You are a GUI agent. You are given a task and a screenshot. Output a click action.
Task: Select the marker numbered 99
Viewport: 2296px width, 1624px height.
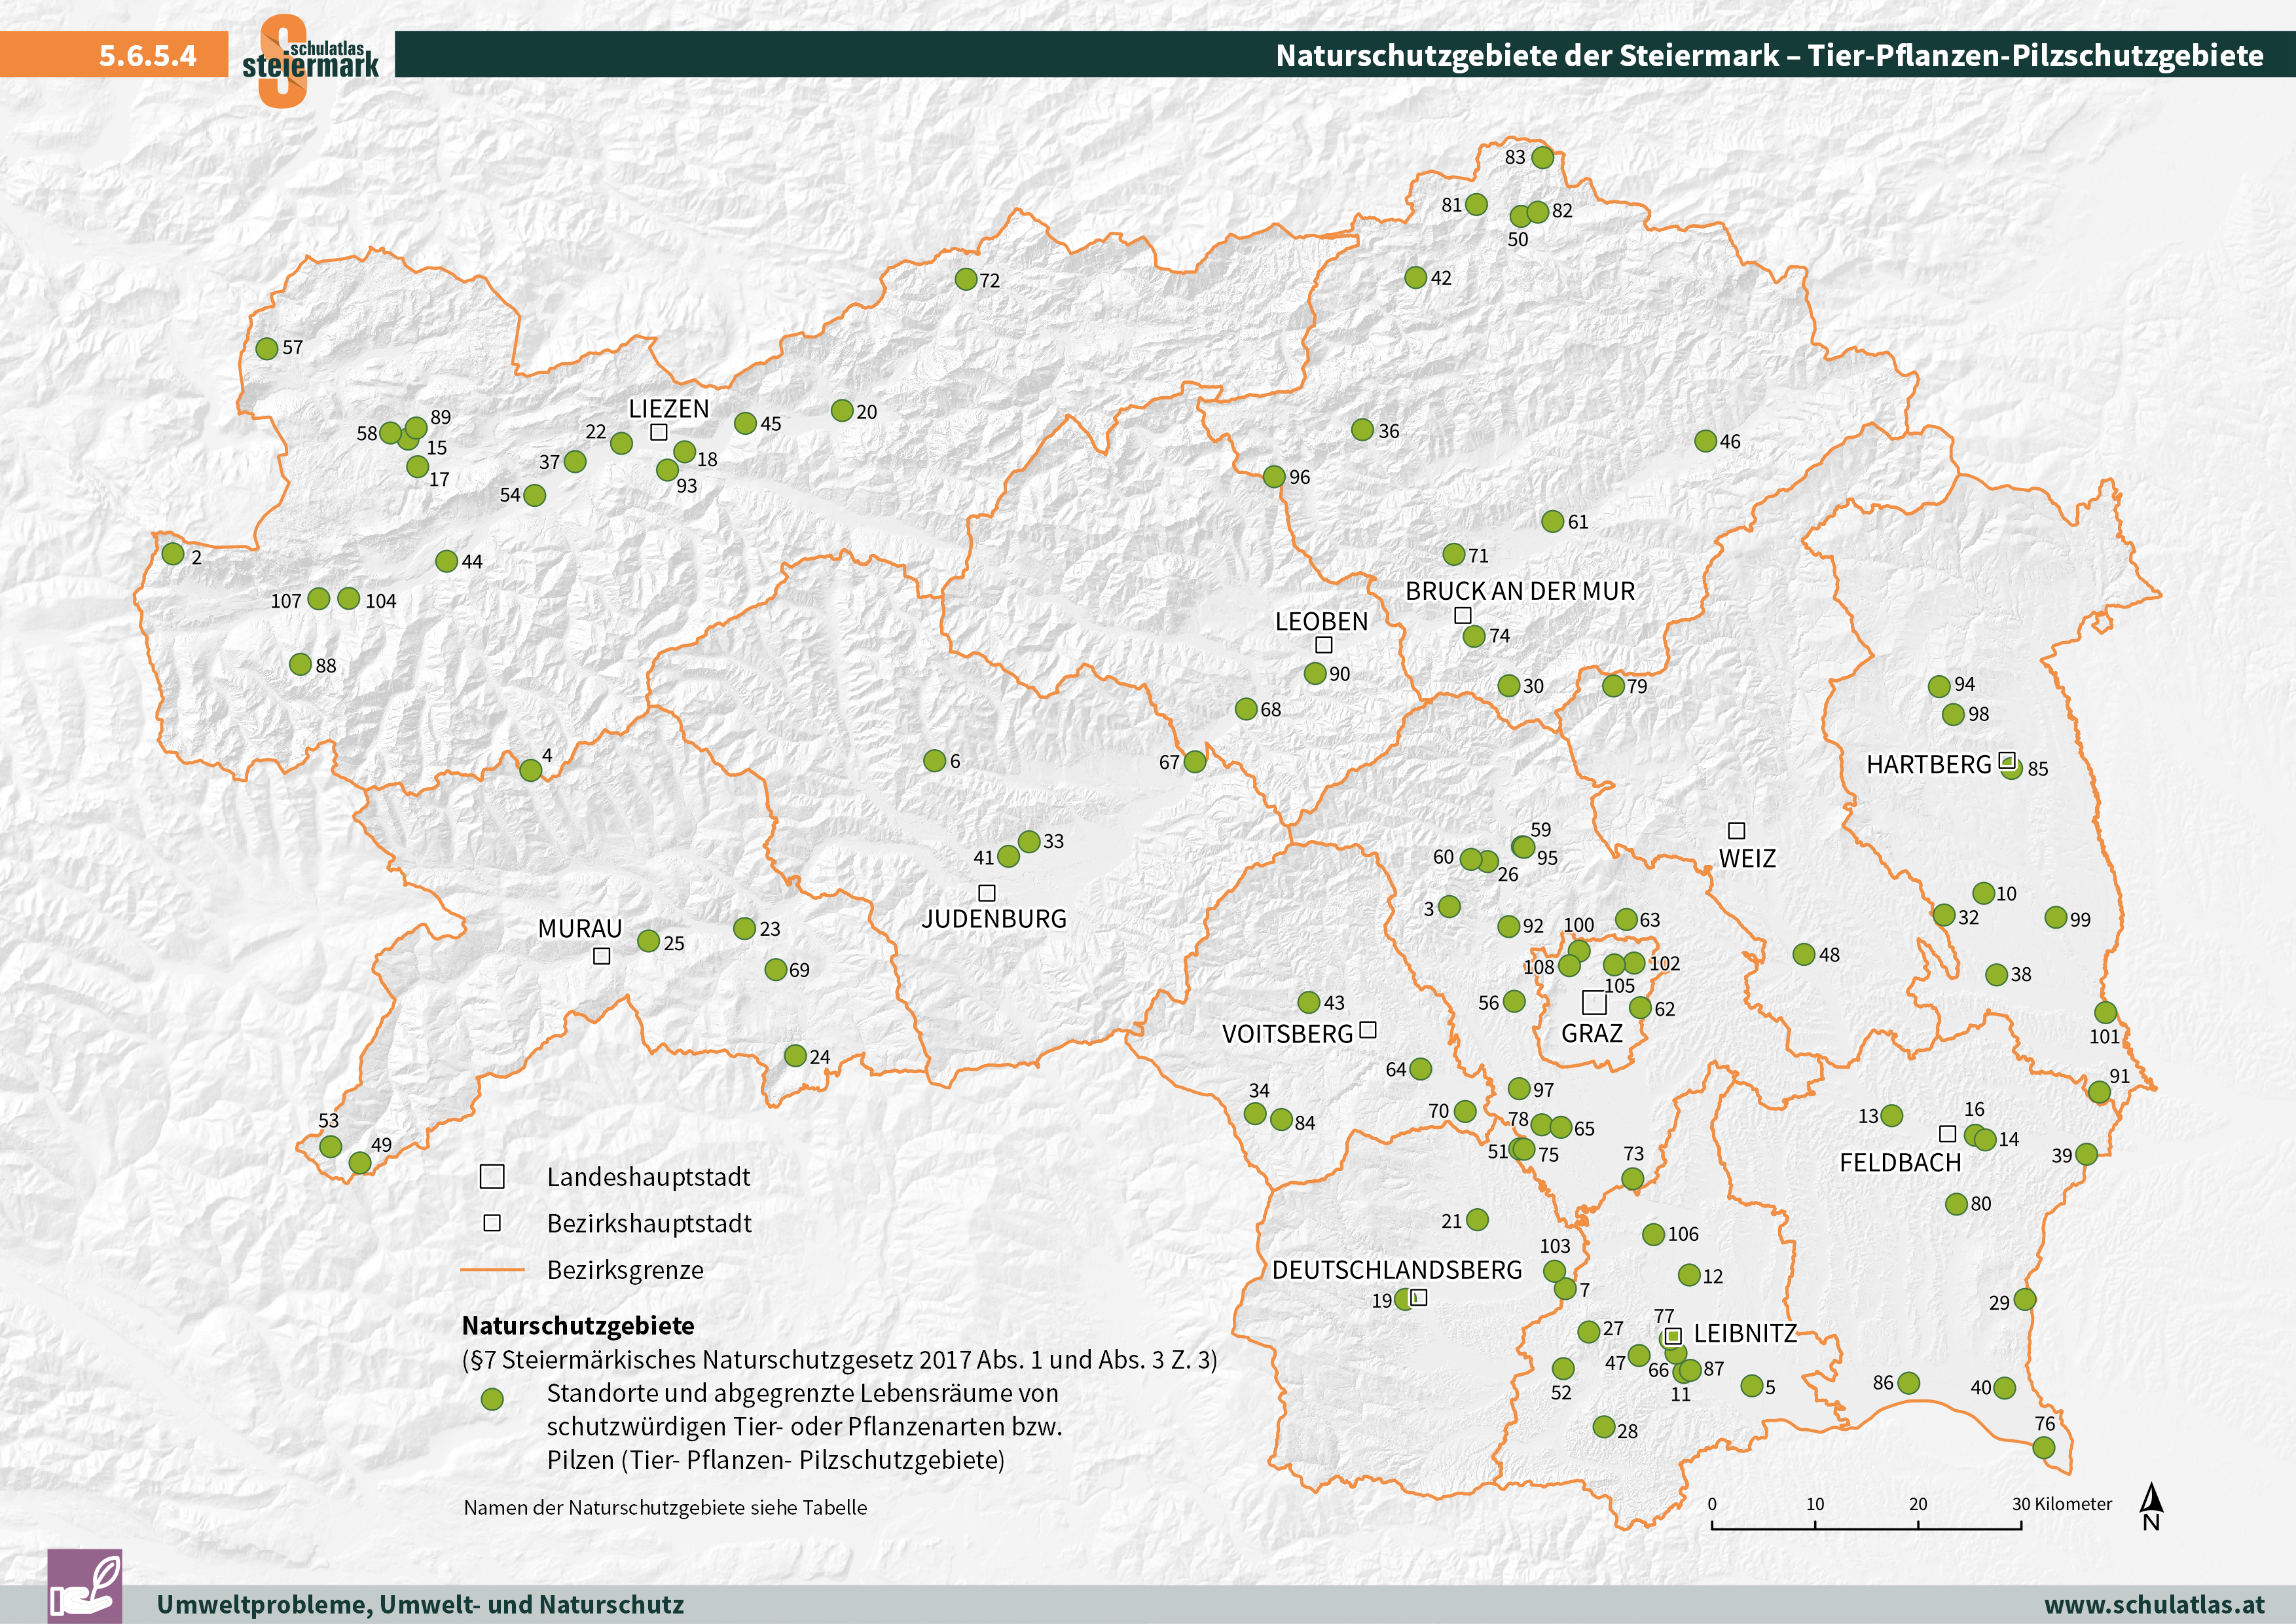click(x=2056, y=917)
